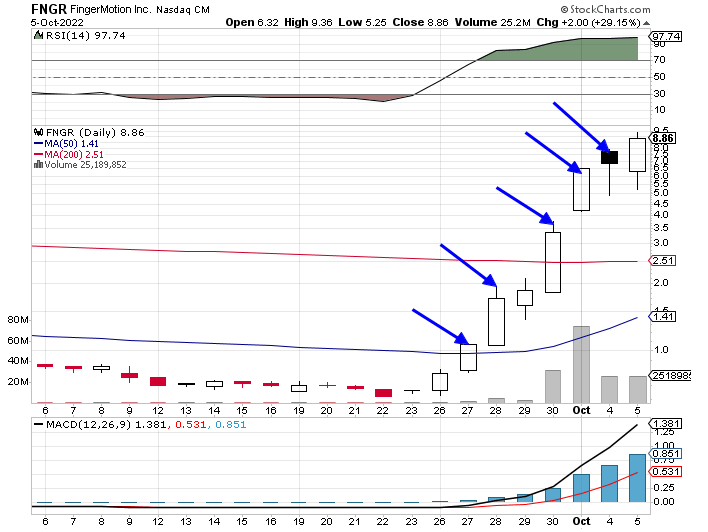Click the 5-Oct-2022 date label
The image size is (708, 532).
tap(57, 23)
